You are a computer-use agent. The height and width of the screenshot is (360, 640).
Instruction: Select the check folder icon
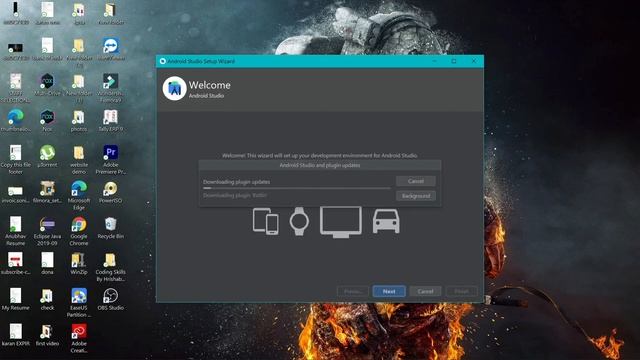point(47,299)
